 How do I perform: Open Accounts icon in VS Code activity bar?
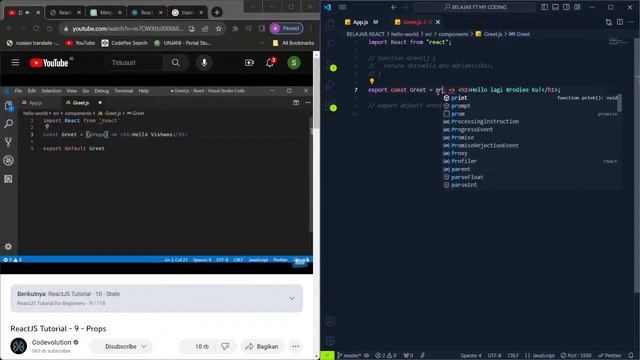(330, 321)
